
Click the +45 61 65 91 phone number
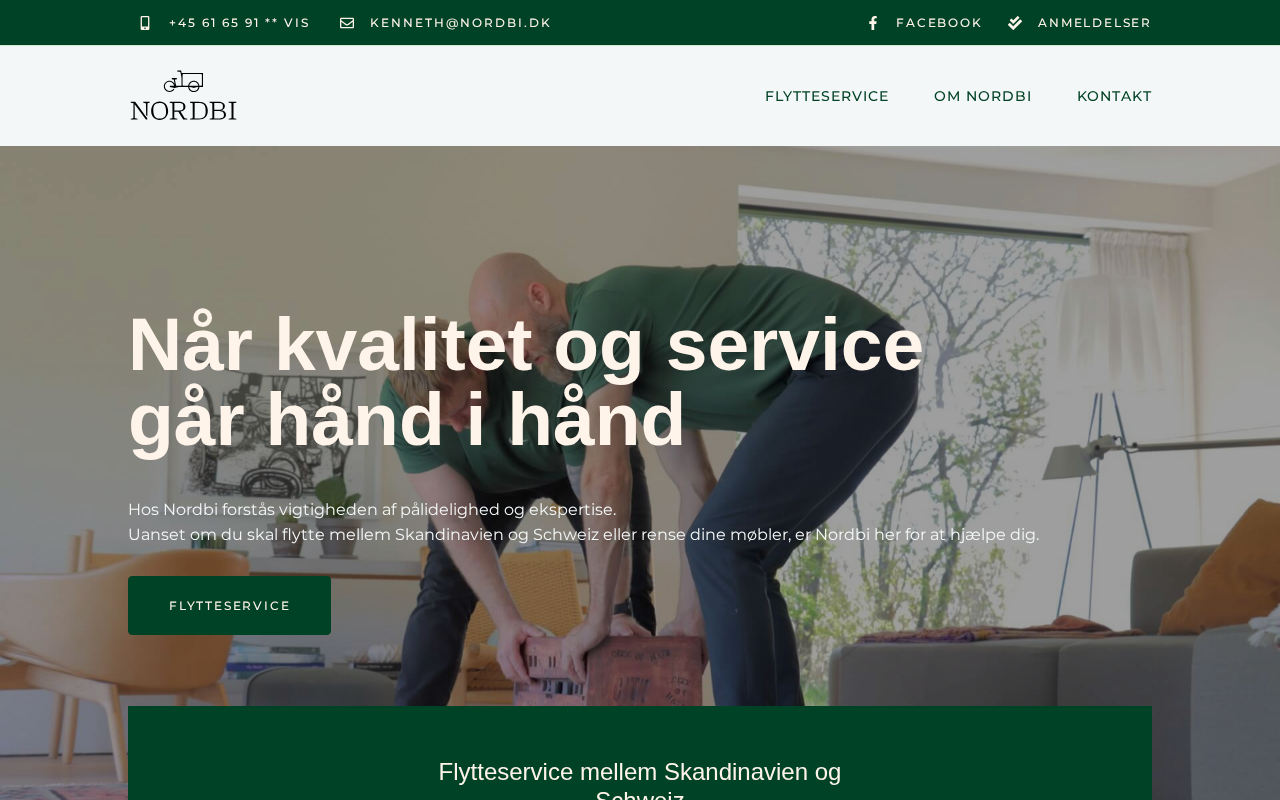click(214, 23)
